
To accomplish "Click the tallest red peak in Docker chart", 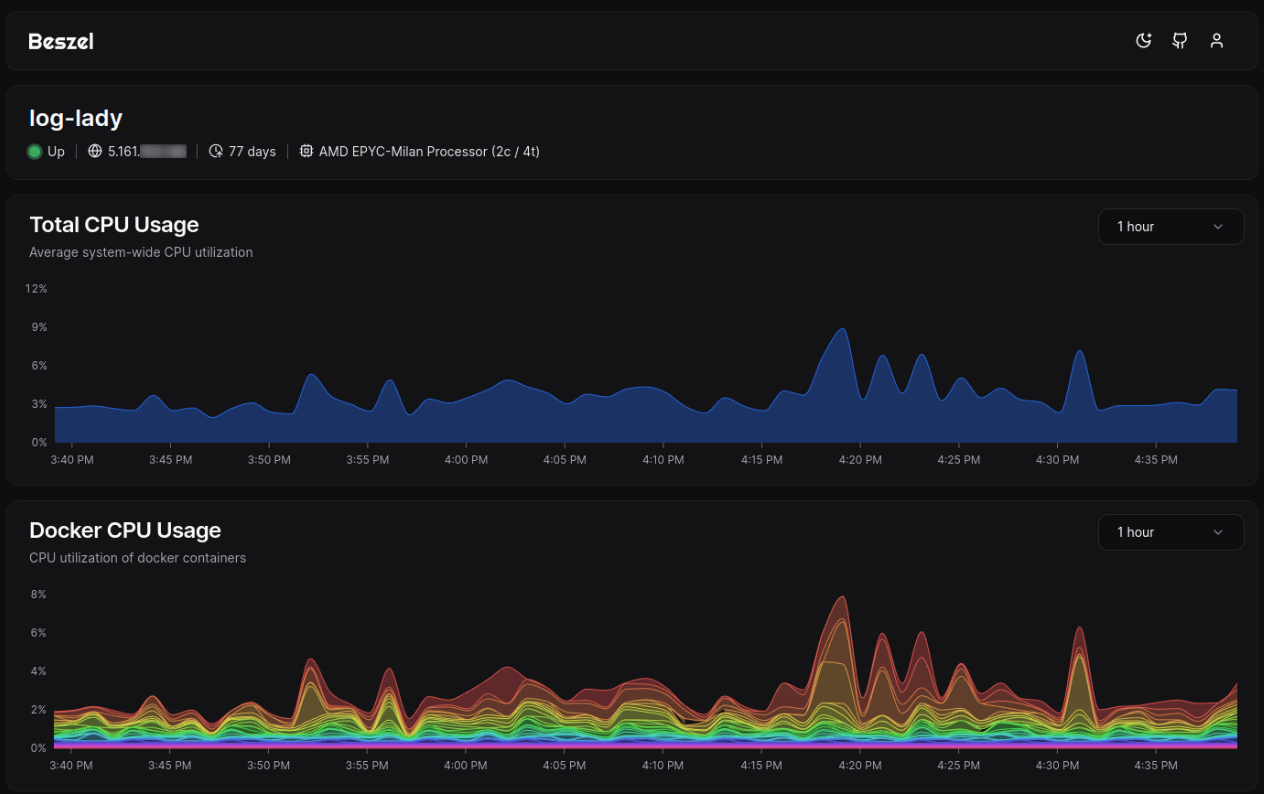I will (x=842, y=598).
